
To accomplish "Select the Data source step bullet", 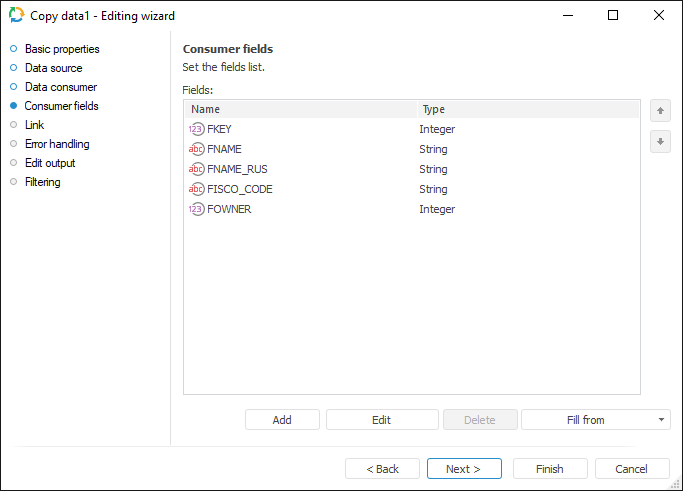I will (x=14, y=67).
